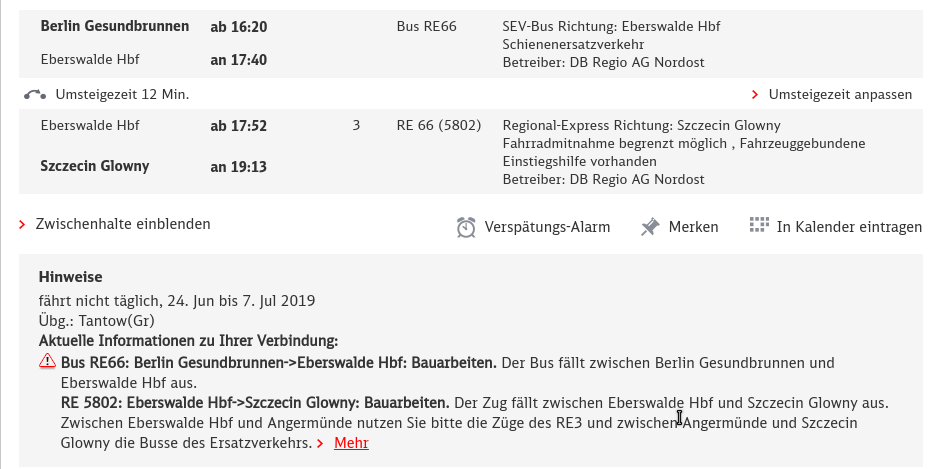Click red chevron next to Mehr

321,444
